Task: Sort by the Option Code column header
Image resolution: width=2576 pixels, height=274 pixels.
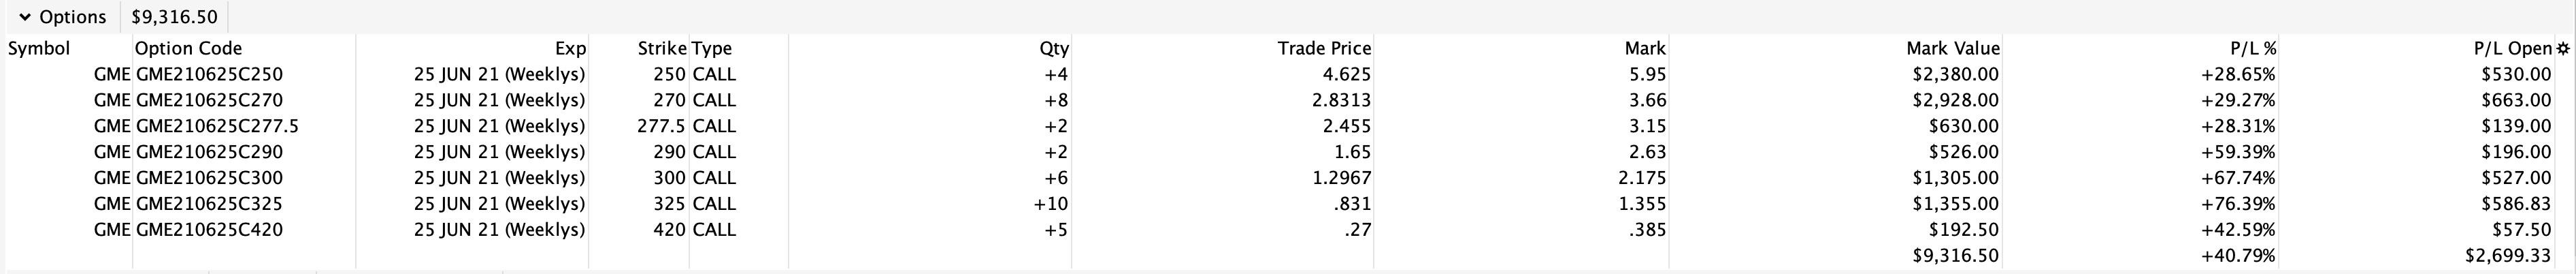Action: coord(188,48)
